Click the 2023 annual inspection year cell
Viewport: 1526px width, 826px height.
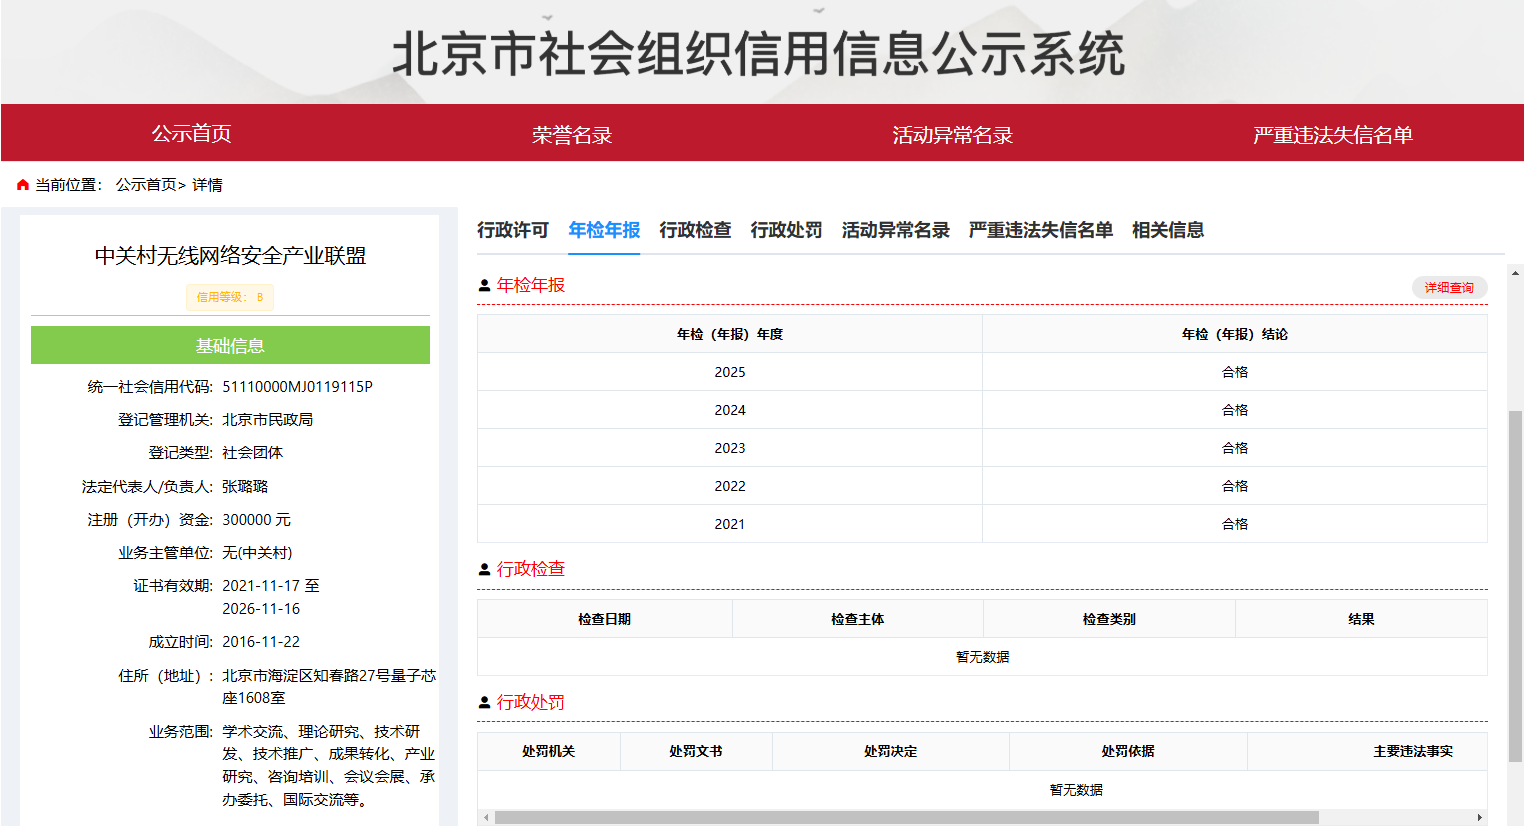coord(730,448)
